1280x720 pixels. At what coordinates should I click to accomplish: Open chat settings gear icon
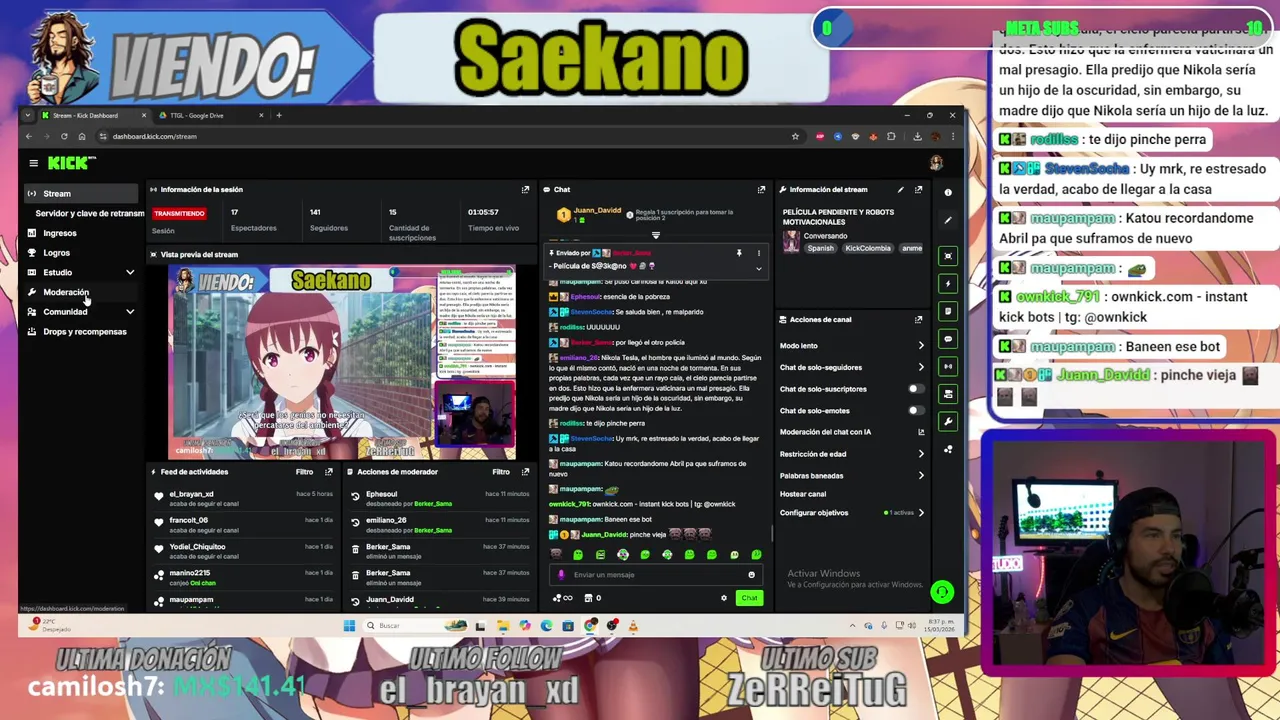pos(724,598)
